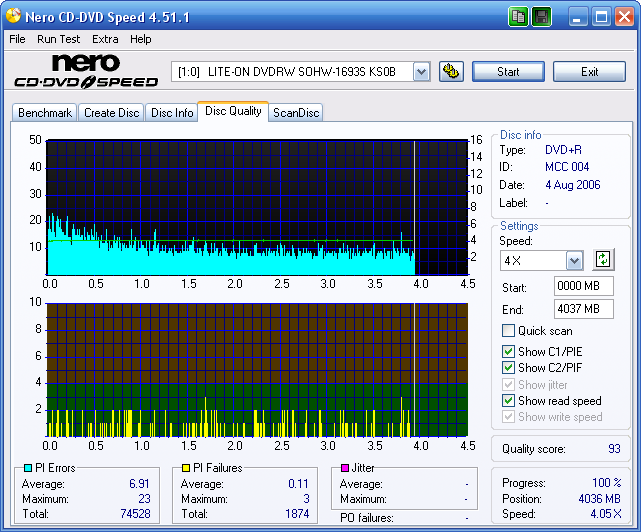641x532 pixels.
Task: Click the PI Failures average 0.11
Action: click(x=298, y=484)
